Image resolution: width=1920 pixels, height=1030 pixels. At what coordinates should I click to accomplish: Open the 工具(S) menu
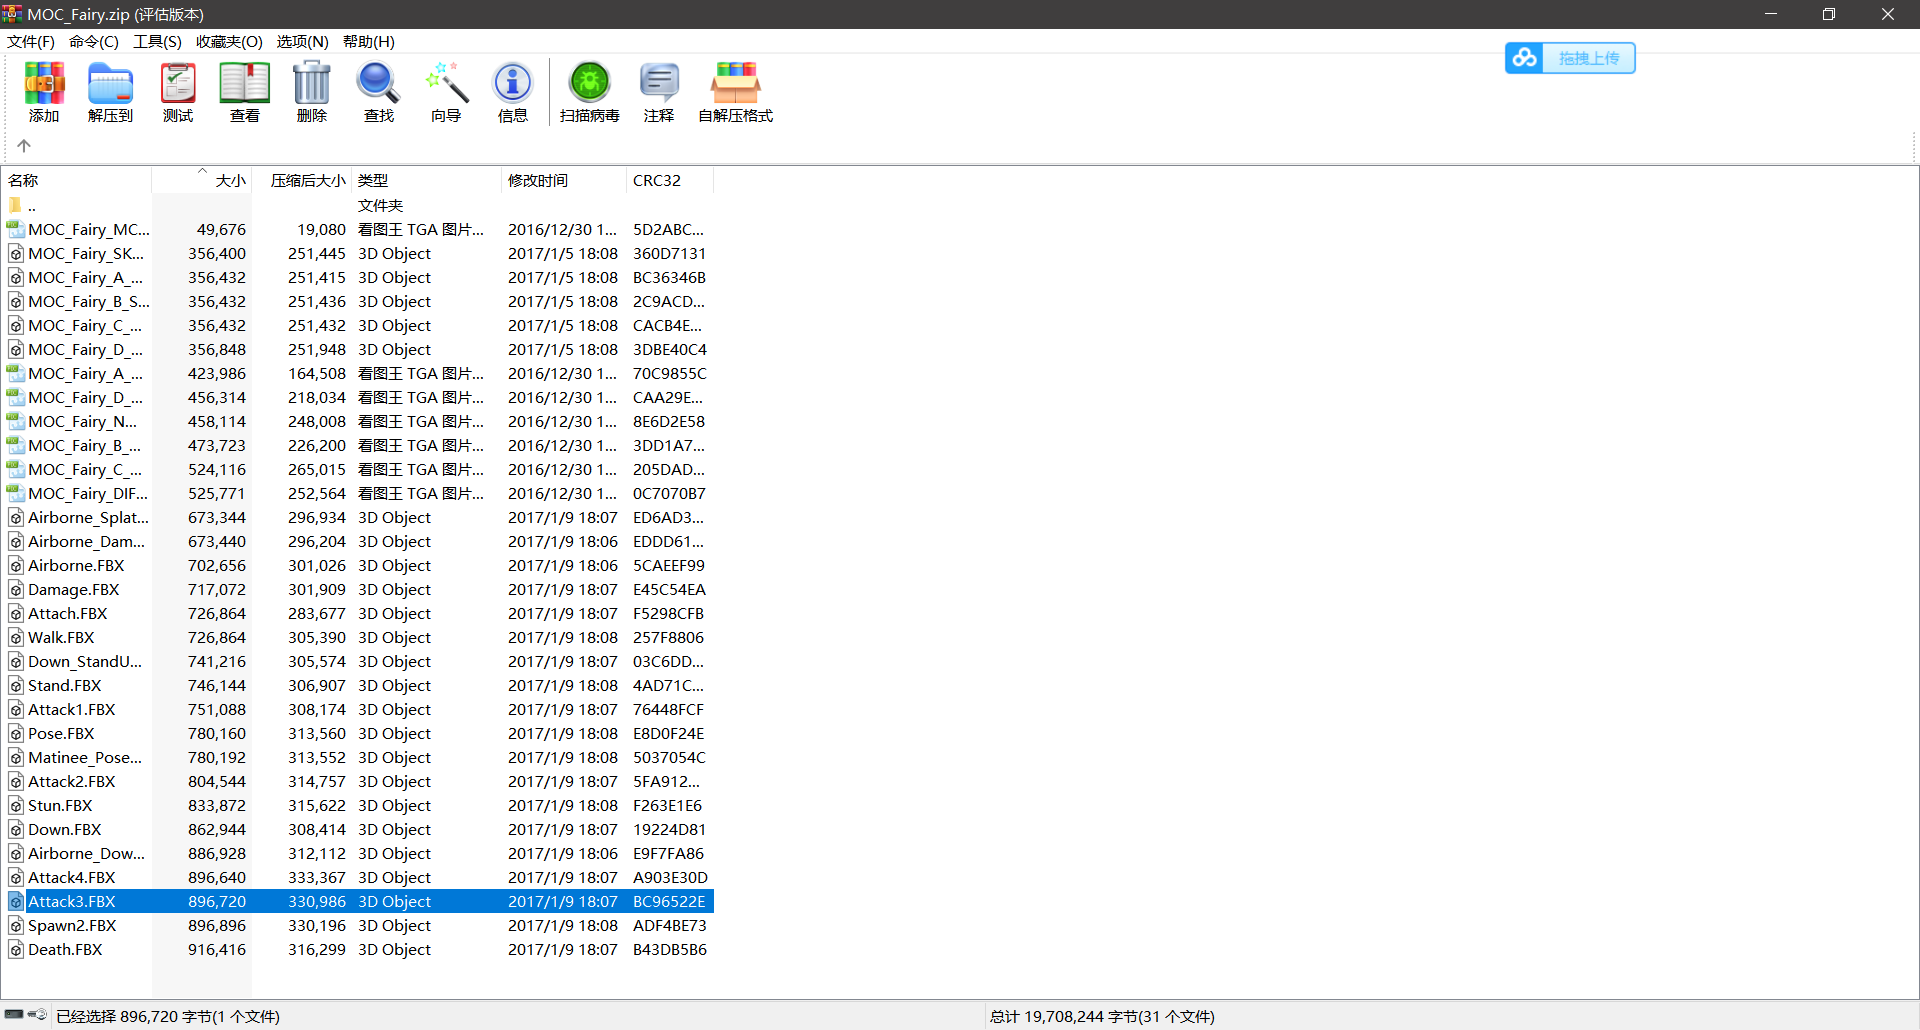pyautogui.click(x=157, y=42)
